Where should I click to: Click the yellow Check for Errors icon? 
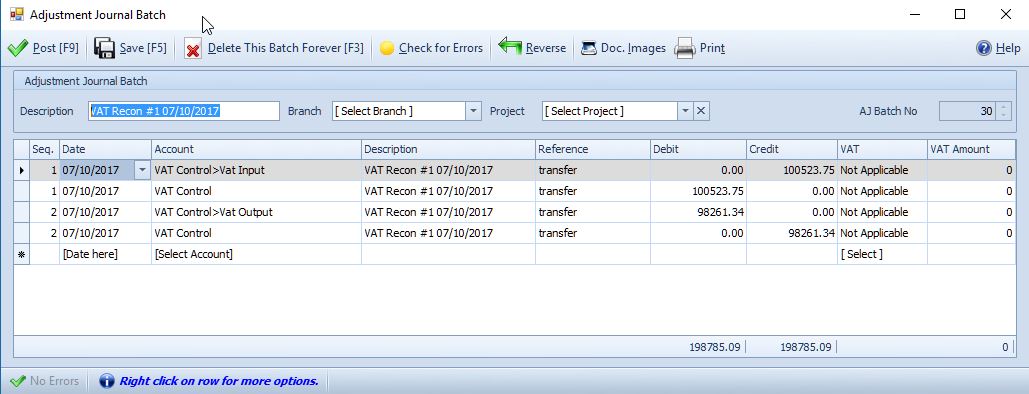pyautogui.click(x=387, y=48)
